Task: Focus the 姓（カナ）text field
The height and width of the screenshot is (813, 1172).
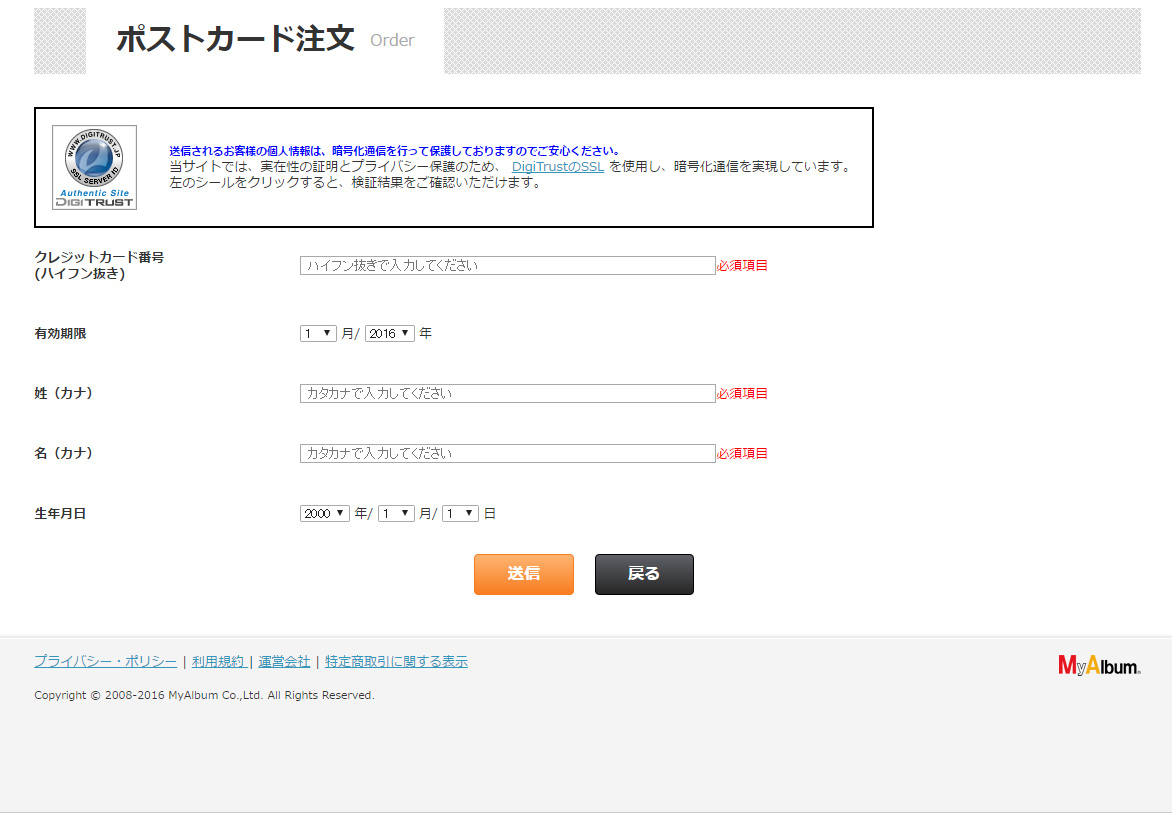Action: pyautogui.click(x=507, y=394)
